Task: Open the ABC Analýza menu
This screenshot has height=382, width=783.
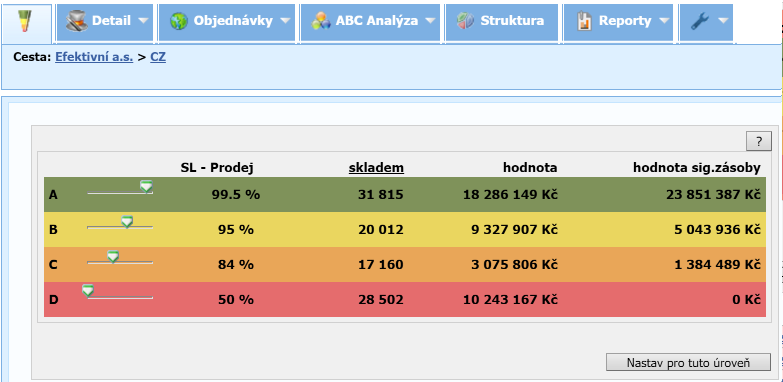Action: 370,22
